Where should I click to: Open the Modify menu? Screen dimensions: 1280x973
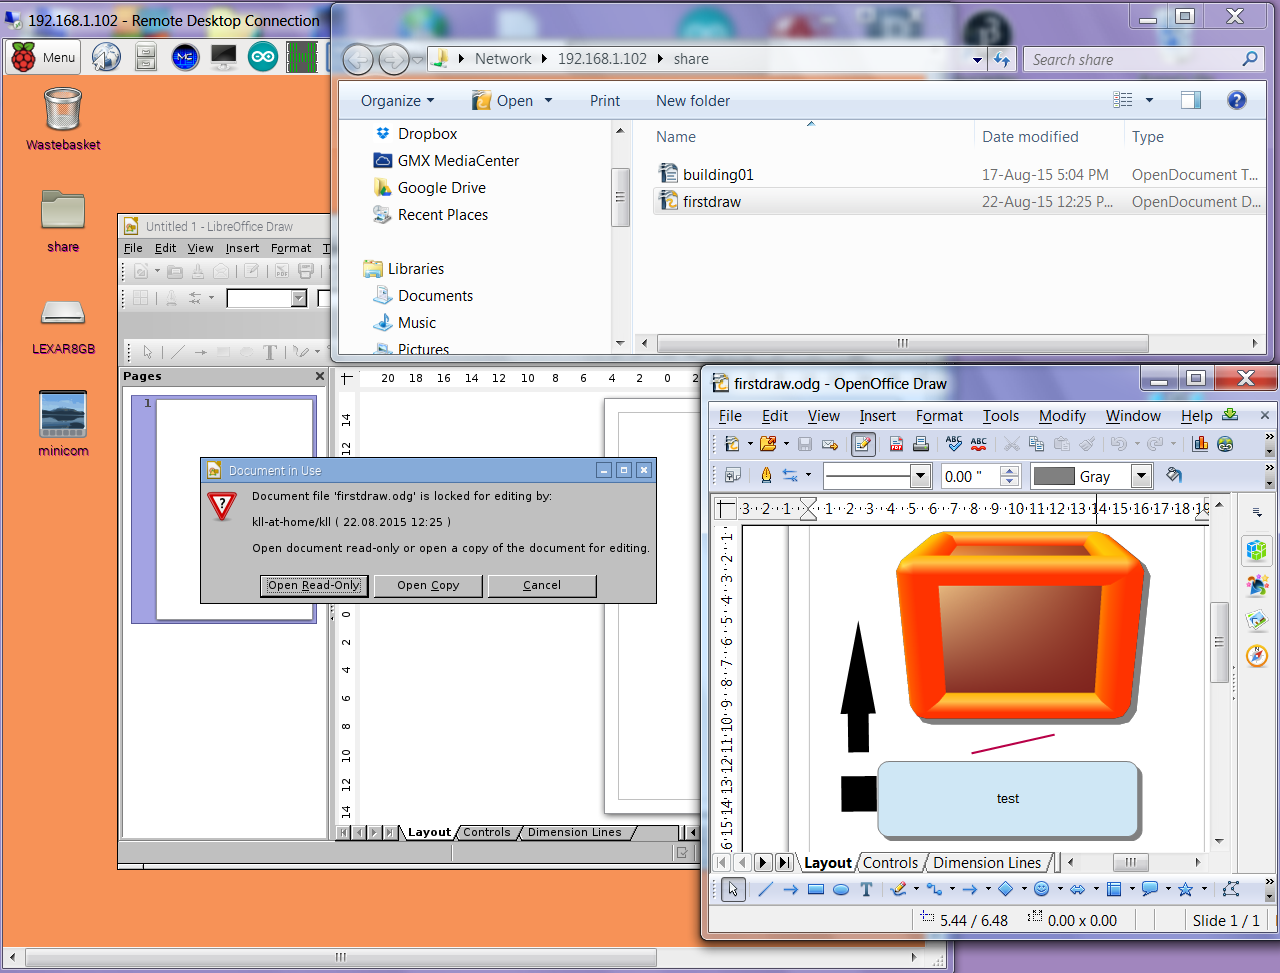1061,416
